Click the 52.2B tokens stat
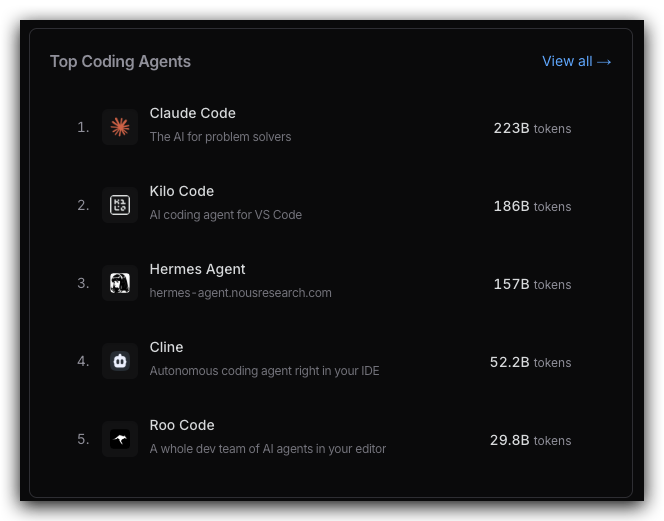This screenshot has height=521, width=664. 530,362
